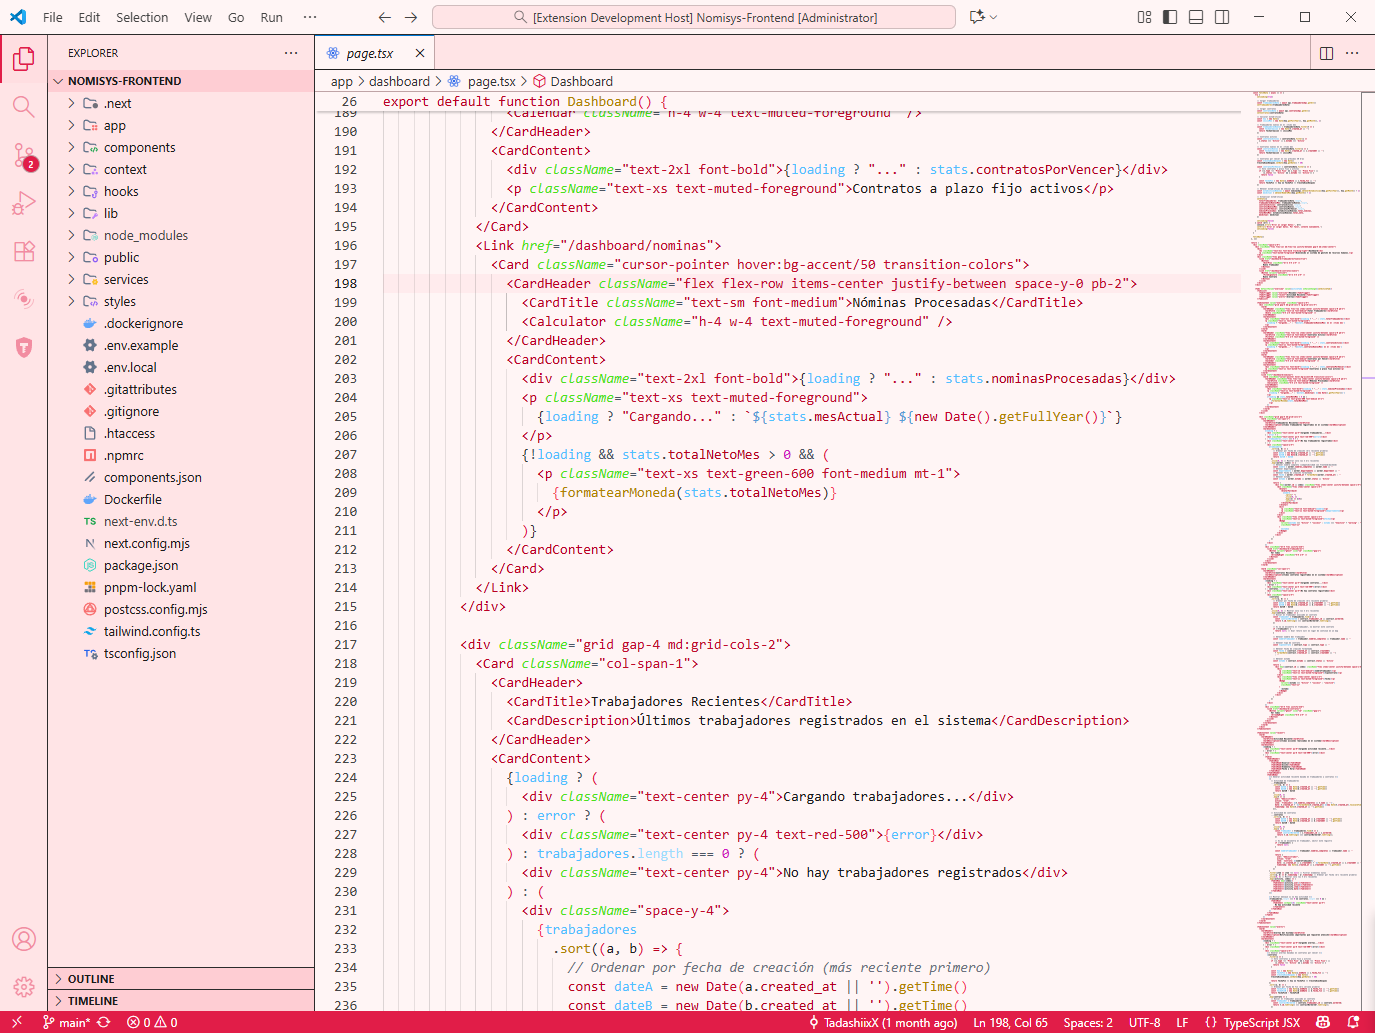Open the notifications bell icon
The width and height of the screenshot is (1375, 1033).
(x=1354, y=1022)
